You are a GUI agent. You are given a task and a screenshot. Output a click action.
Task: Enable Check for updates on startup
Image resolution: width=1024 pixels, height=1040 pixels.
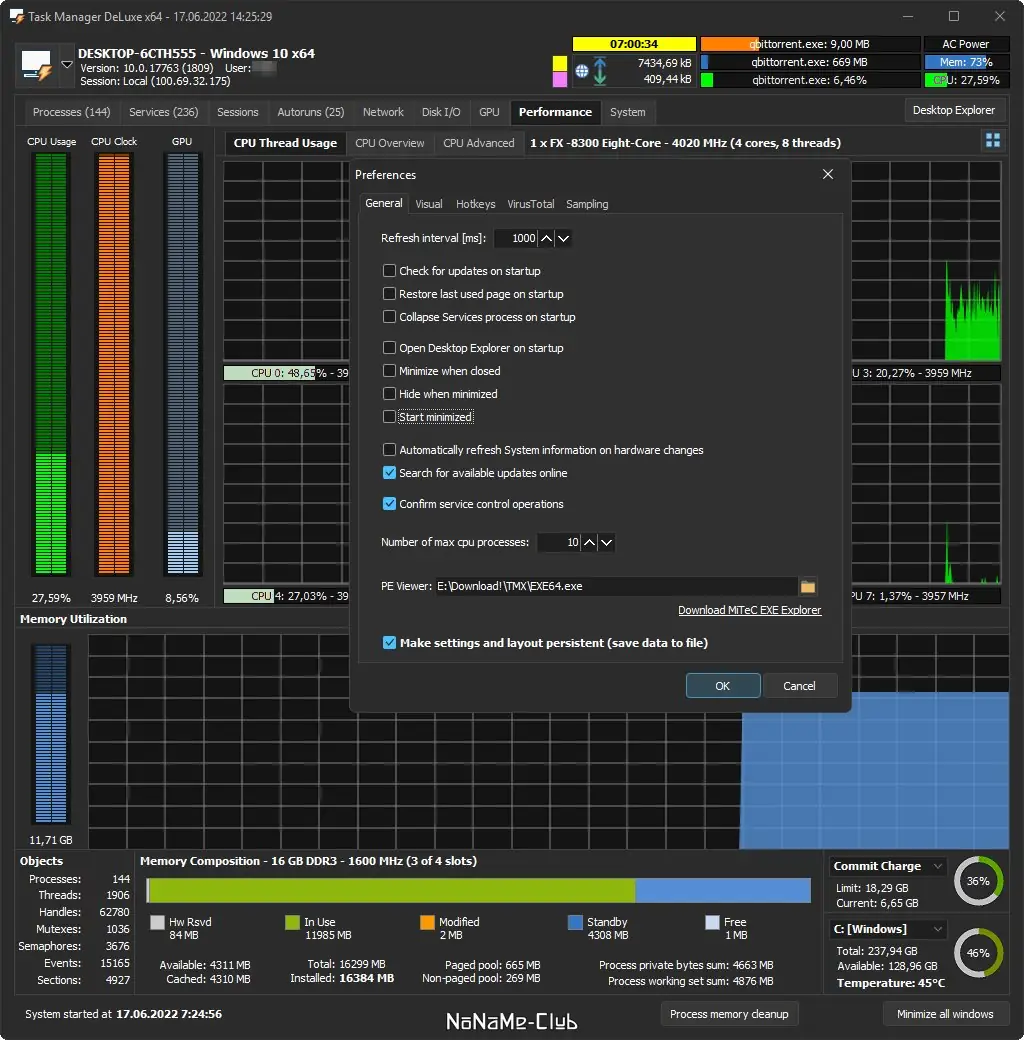click(x=389, y=271)
